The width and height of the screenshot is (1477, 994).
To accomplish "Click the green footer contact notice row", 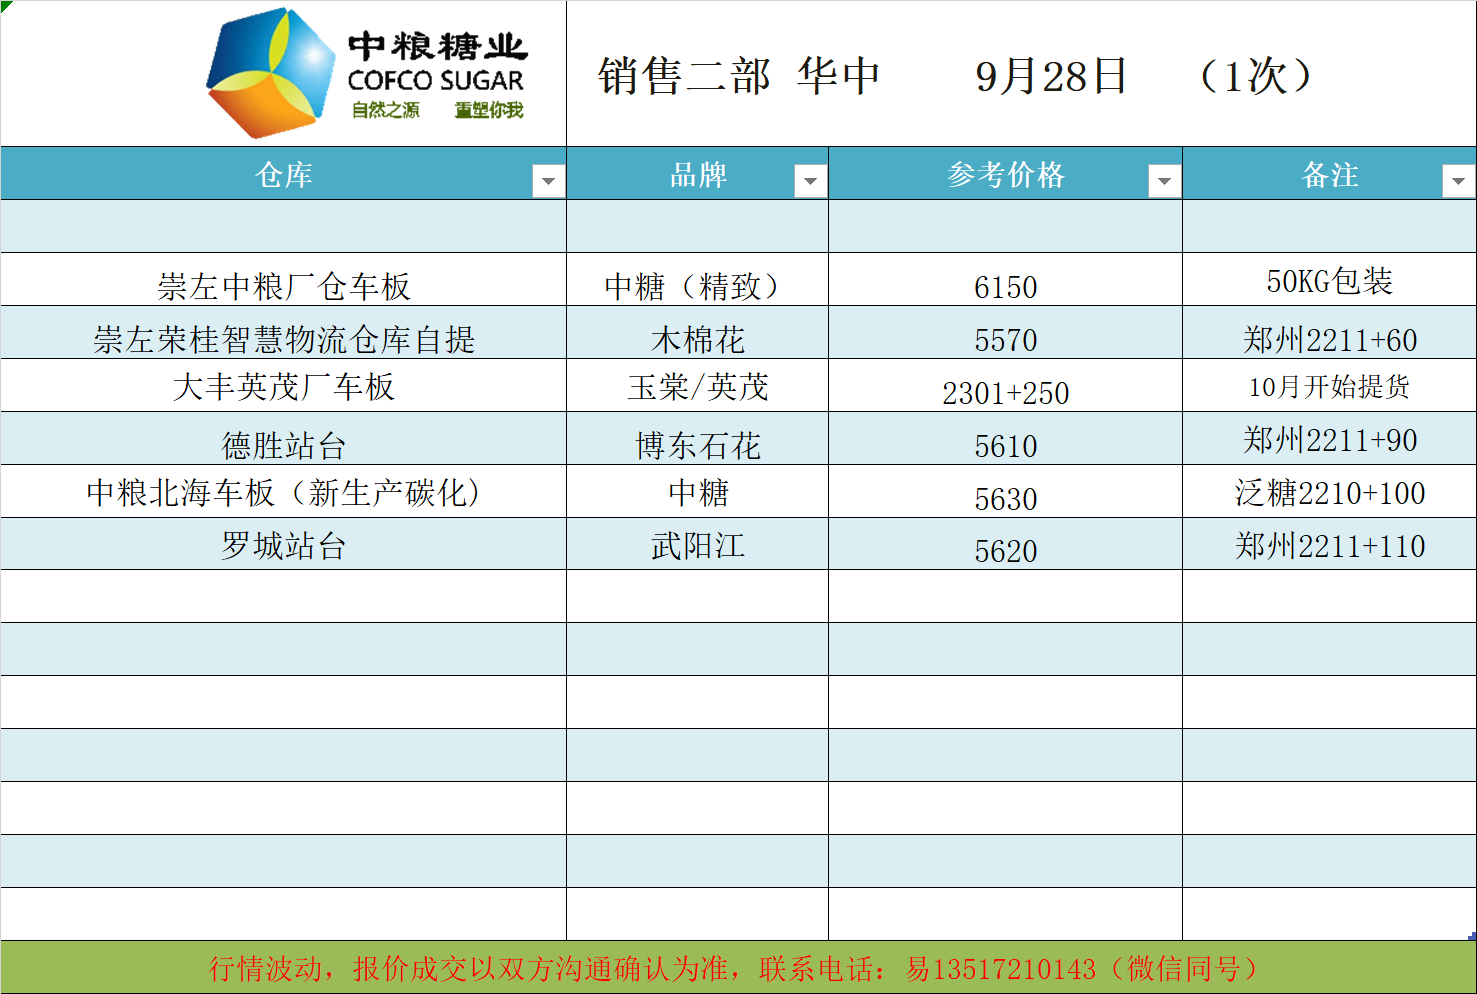I will click(x=738, y=968).
